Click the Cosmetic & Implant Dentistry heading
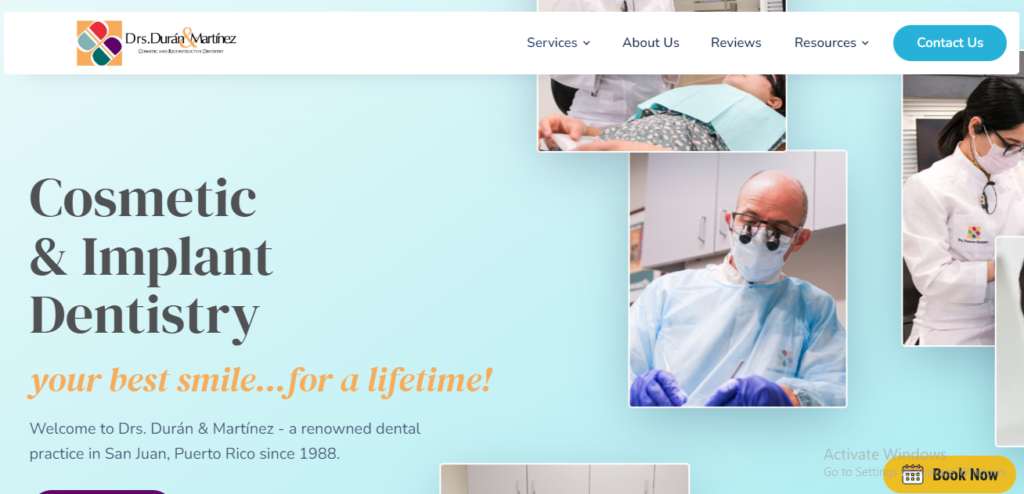This screenshot has width=1024, height=494. [152, 257]
